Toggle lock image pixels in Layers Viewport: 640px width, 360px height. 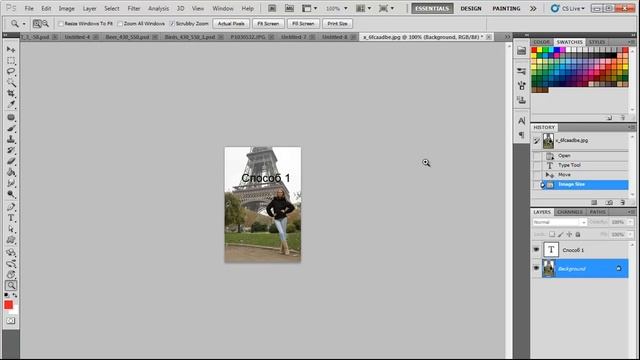(x=560, y=234)
